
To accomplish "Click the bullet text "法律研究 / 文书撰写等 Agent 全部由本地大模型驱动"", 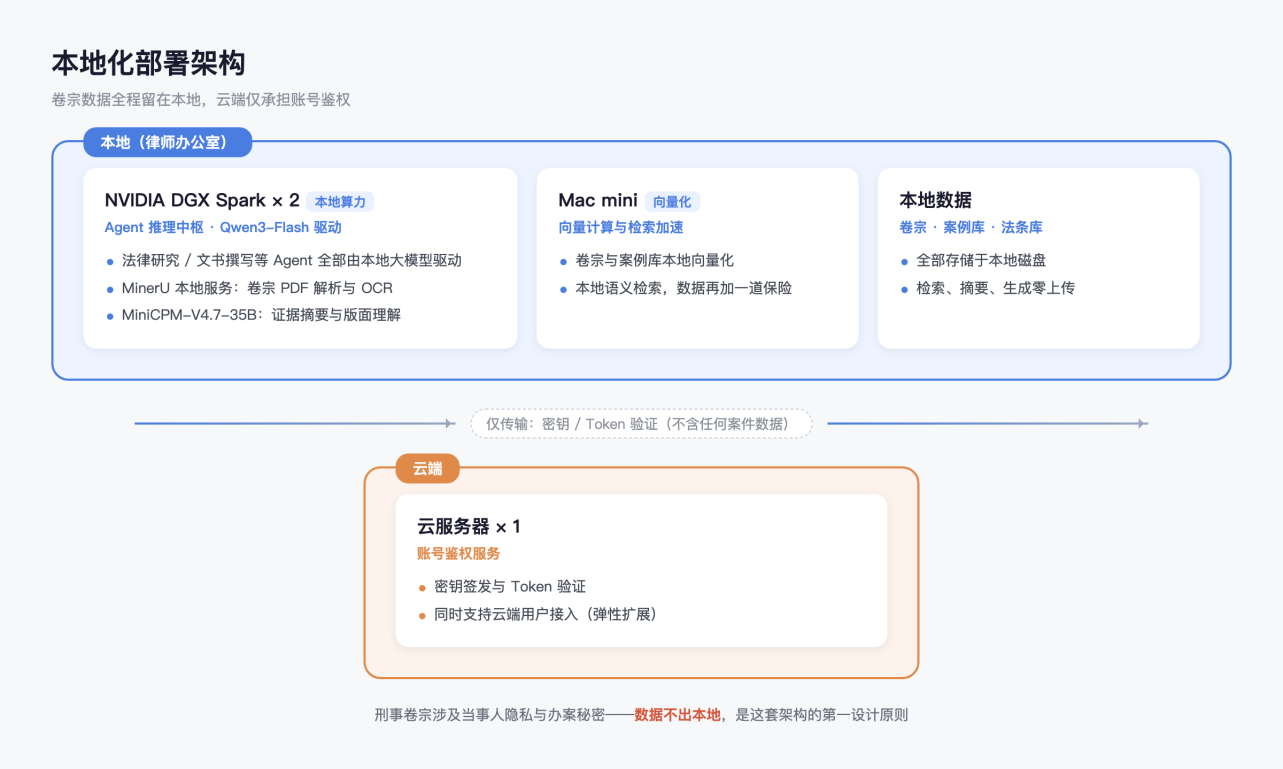I will (292, 260).
